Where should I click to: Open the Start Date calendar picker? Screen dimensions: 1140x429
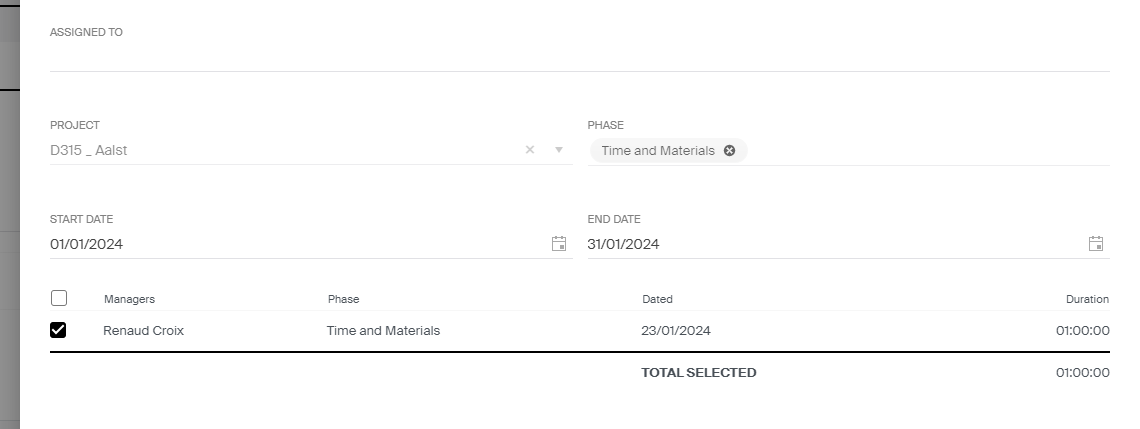558,244
